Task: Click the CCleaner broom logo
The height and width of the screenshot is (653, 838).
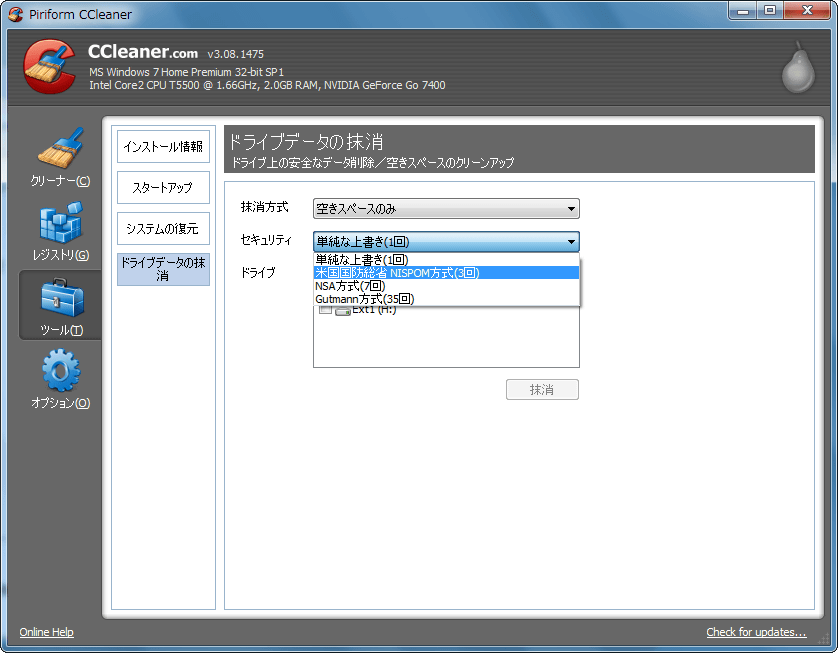Action: 48,66
